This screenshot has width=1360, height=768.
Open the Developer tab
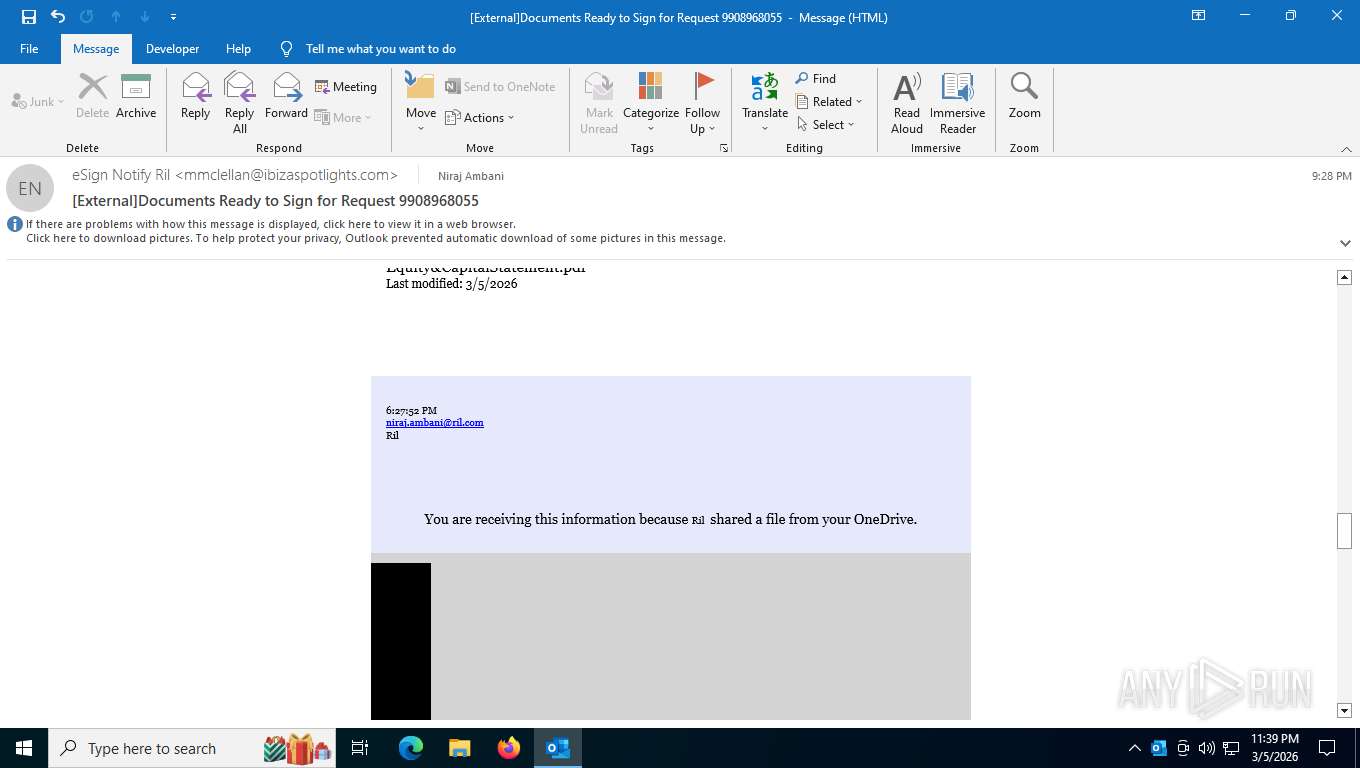tap(172, 49)
